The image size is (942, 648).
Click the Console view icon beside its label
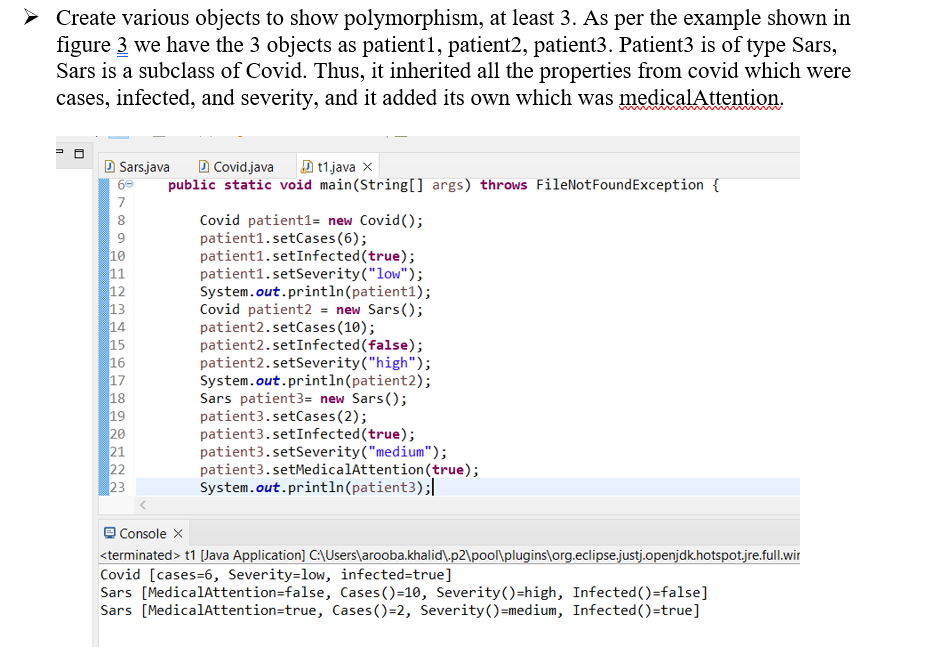pyautogui.click(x=110, y=533)
